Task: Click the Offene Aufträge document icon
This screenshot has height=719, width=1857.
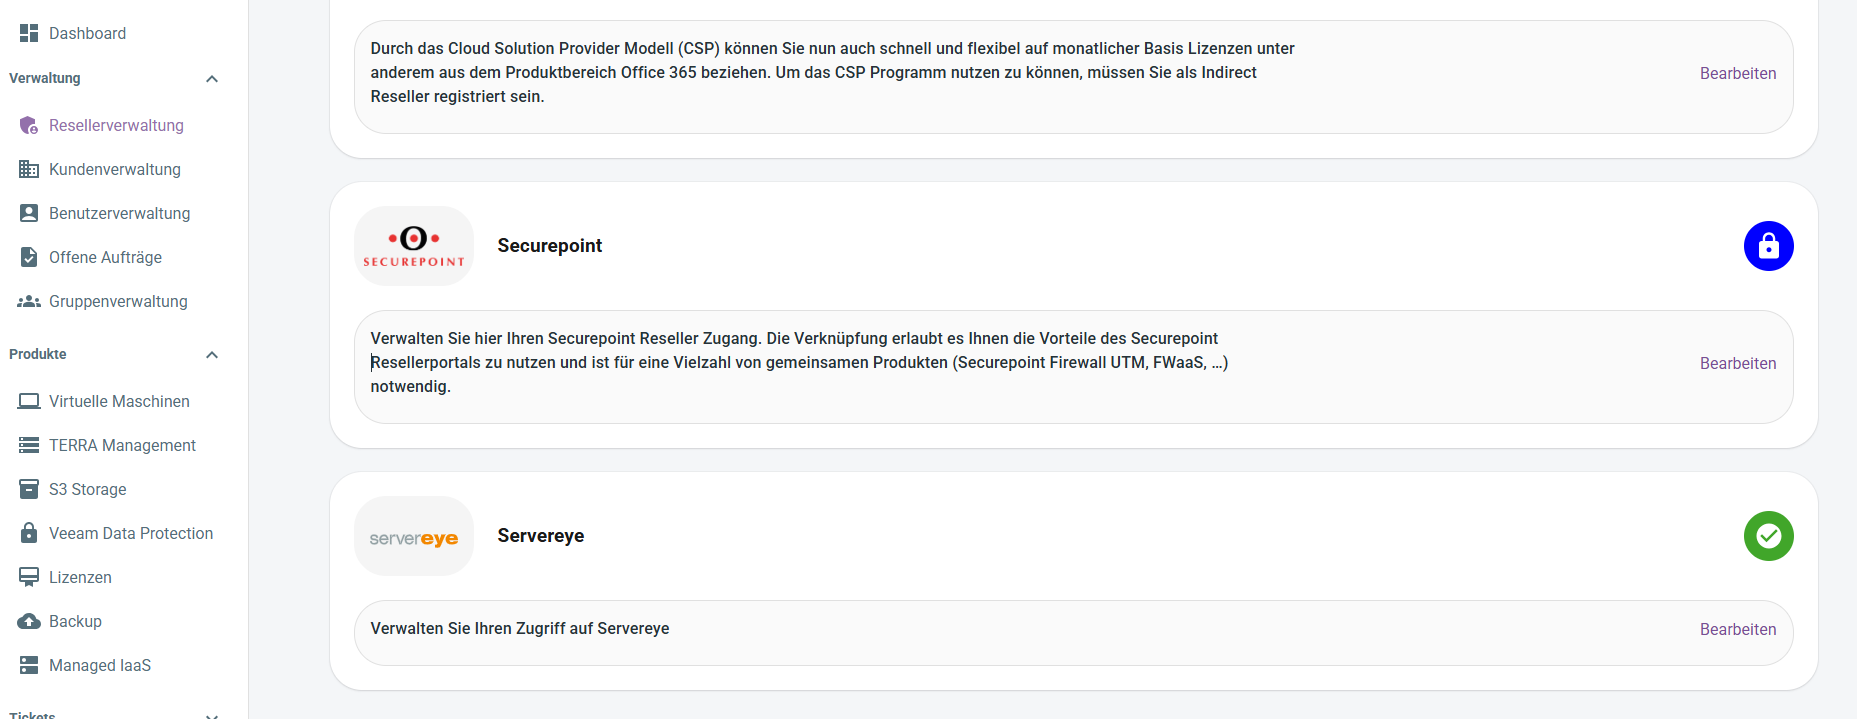Action: [x=29, y=257]
